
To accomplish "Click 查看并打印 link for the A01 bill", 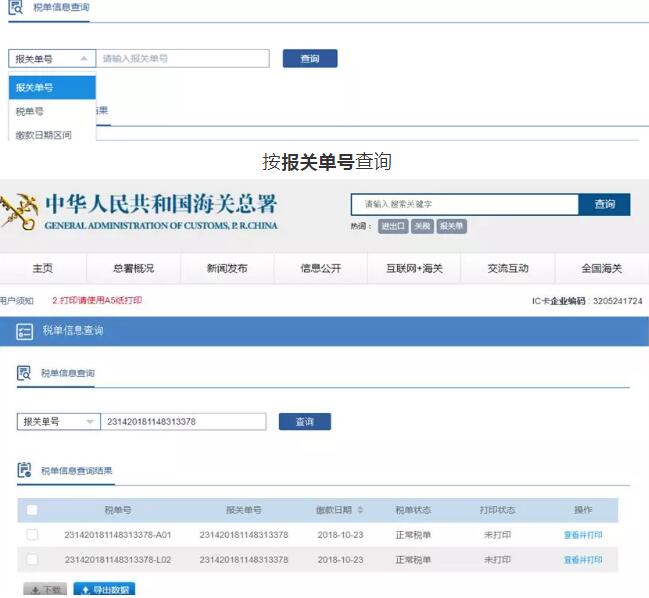I will point(583,535).
